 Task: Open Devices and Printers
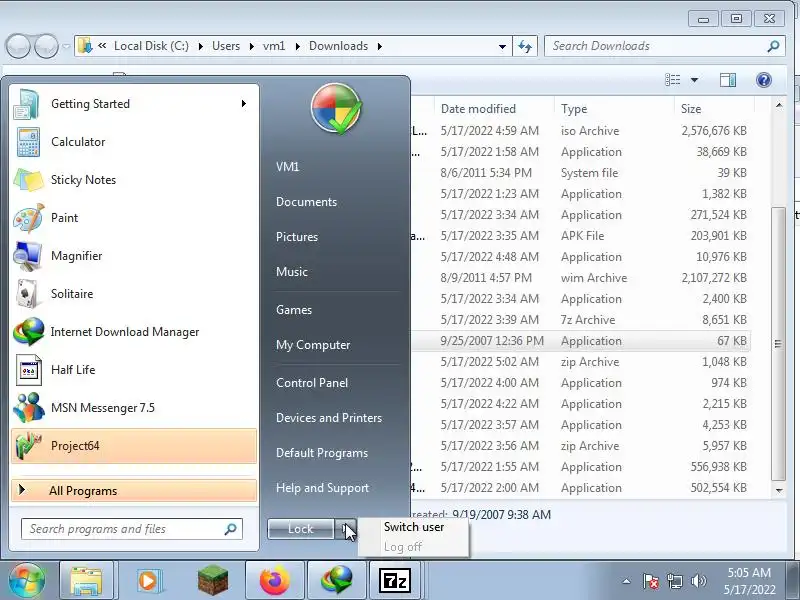click(x=329, y=418)
